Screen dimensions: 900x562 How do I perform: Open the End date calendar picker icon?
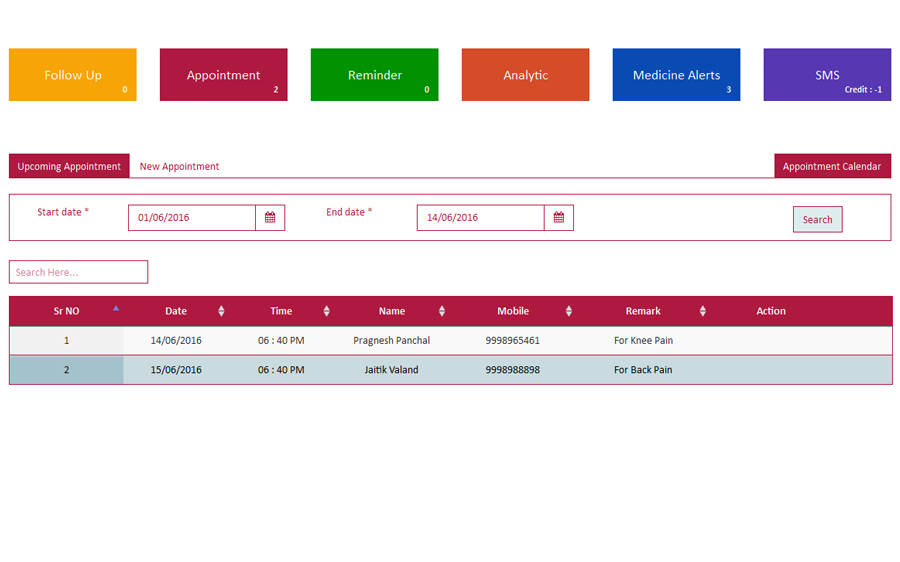click(559, 218)
